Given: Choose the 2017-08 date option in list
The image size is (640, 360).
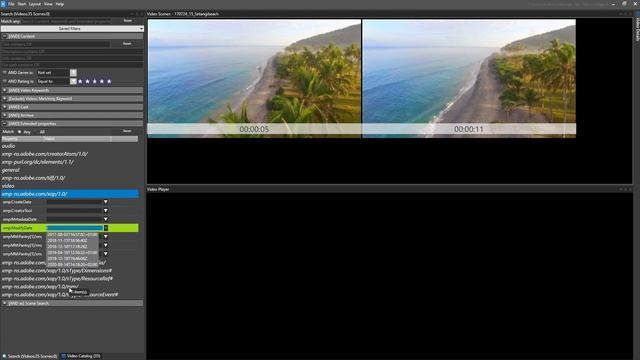Looking at the screenshot, I should click(72, 235).
